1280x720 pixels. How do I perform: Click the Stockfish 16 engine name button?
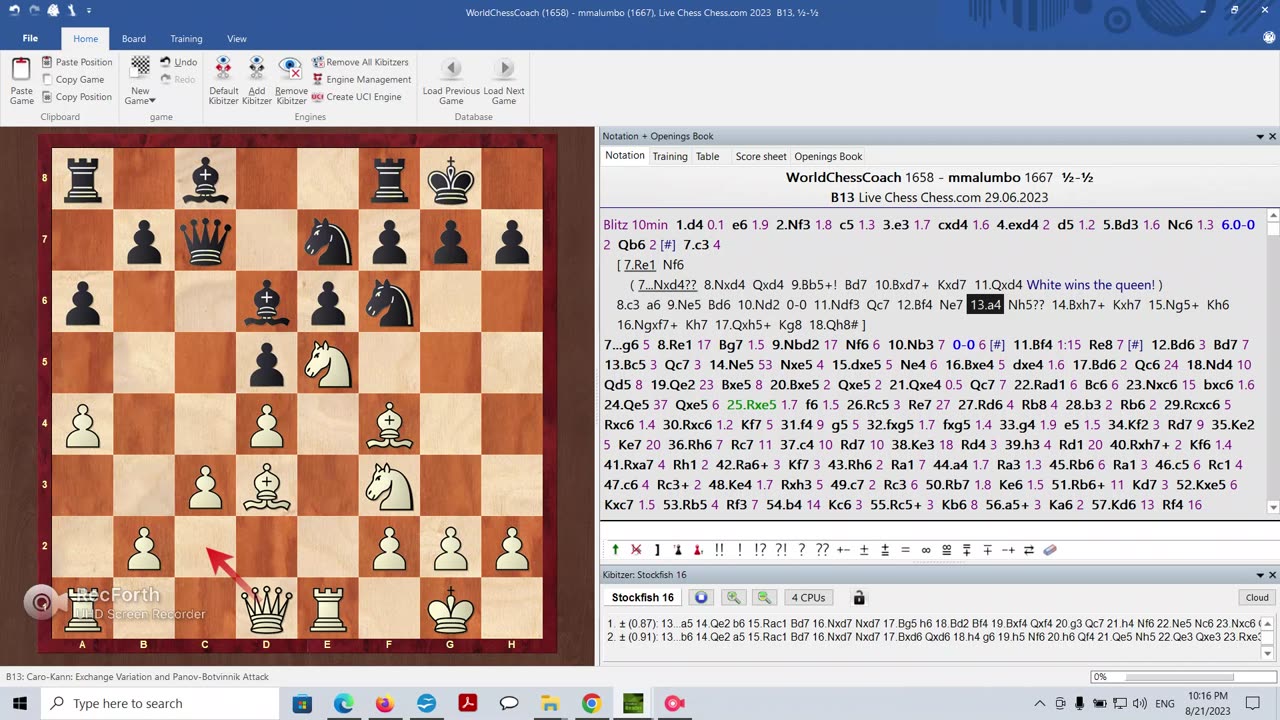coord(643,597)
